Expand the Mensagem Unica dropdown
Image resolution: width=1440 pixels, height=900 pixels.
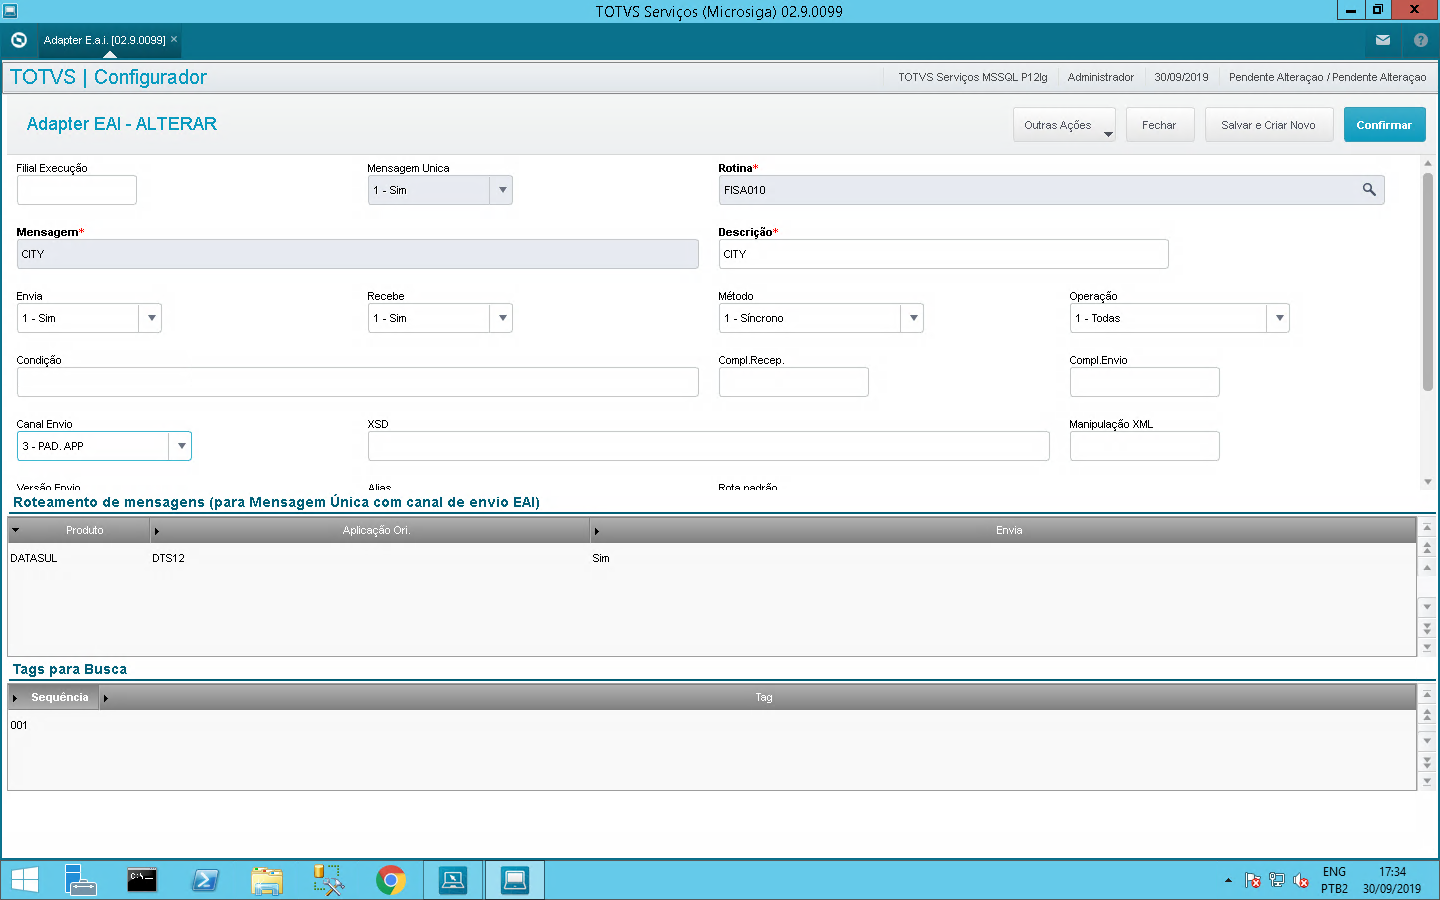pyautogui.click(x=502, y=190)
